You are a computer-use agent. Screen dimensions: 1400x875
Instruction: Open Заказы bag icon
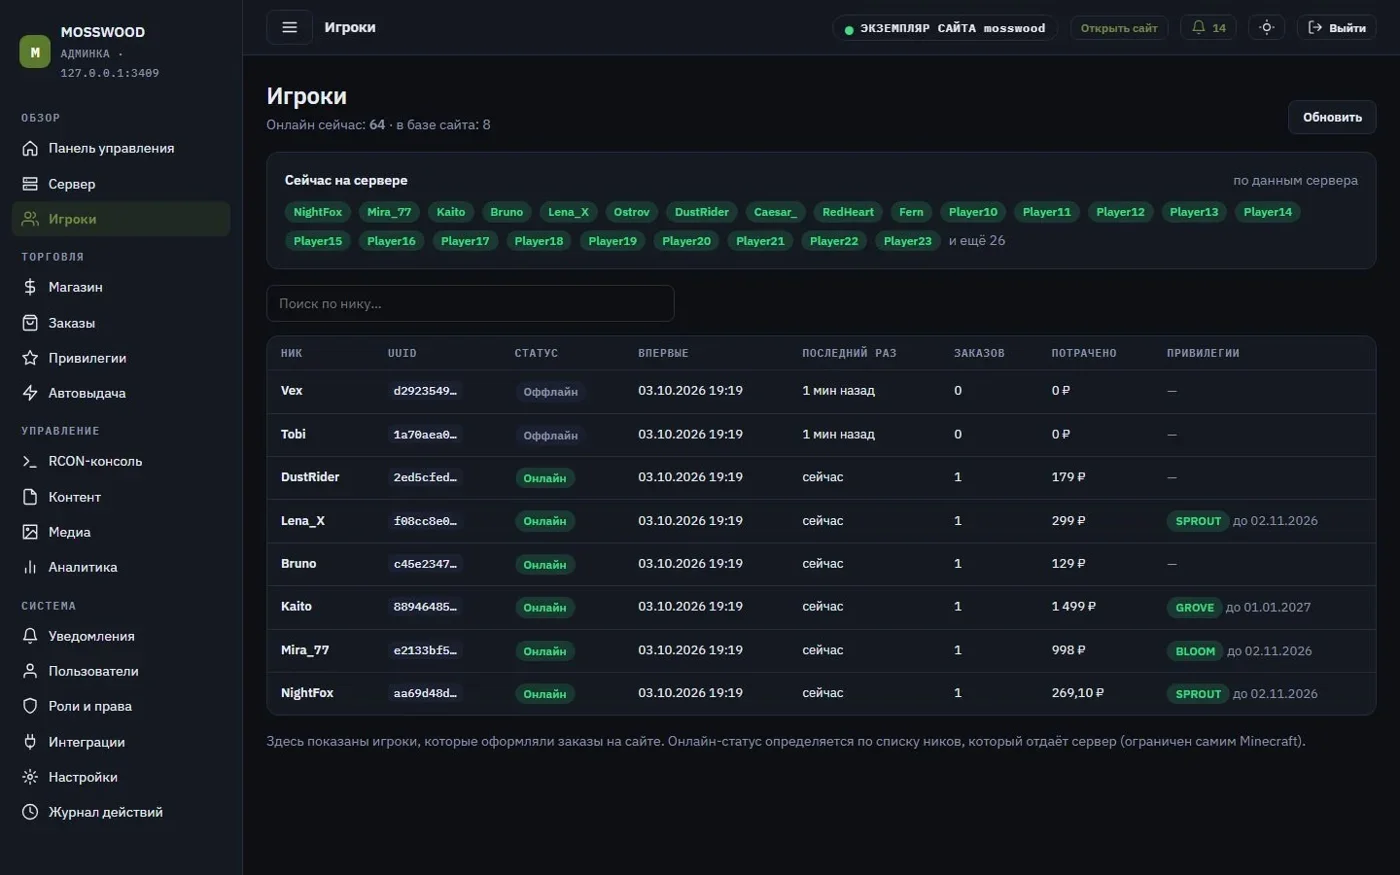[x=30, y=323]
